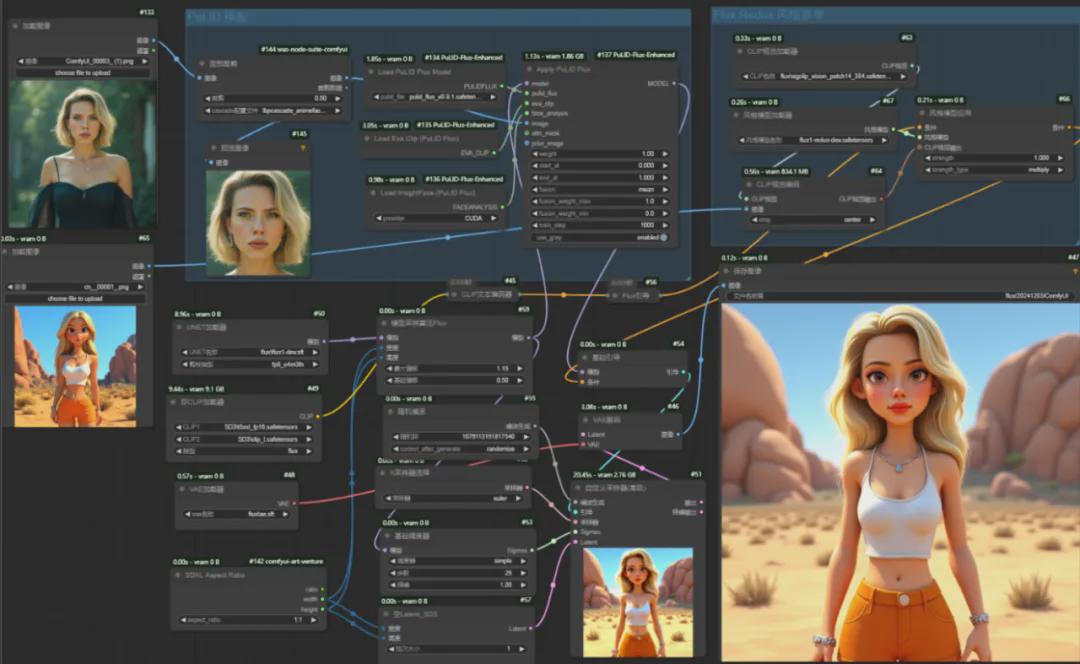Screen dimensions: 1080x664
Task: Collapse the Apply PuLID Flux node
Action: point(531,70)
